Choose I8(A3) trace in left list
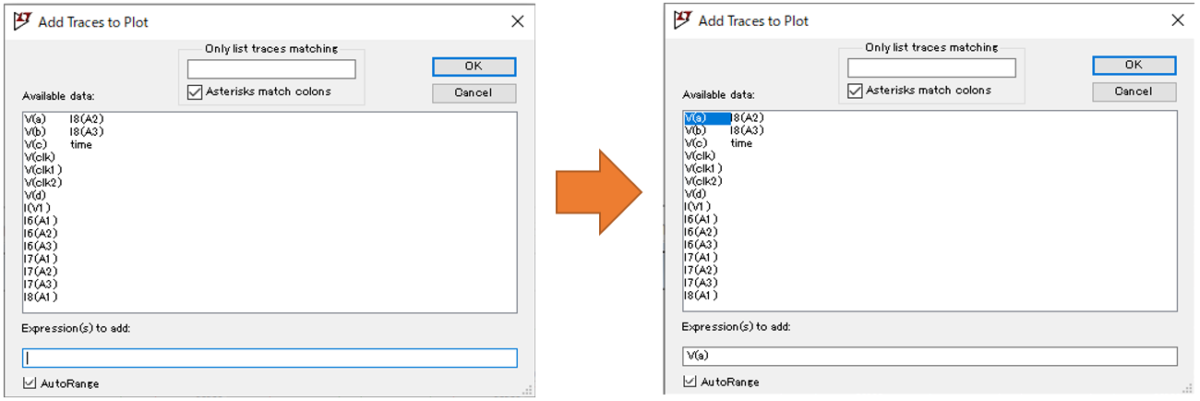This screenshot has height=401, width=1200. [86, 132]
